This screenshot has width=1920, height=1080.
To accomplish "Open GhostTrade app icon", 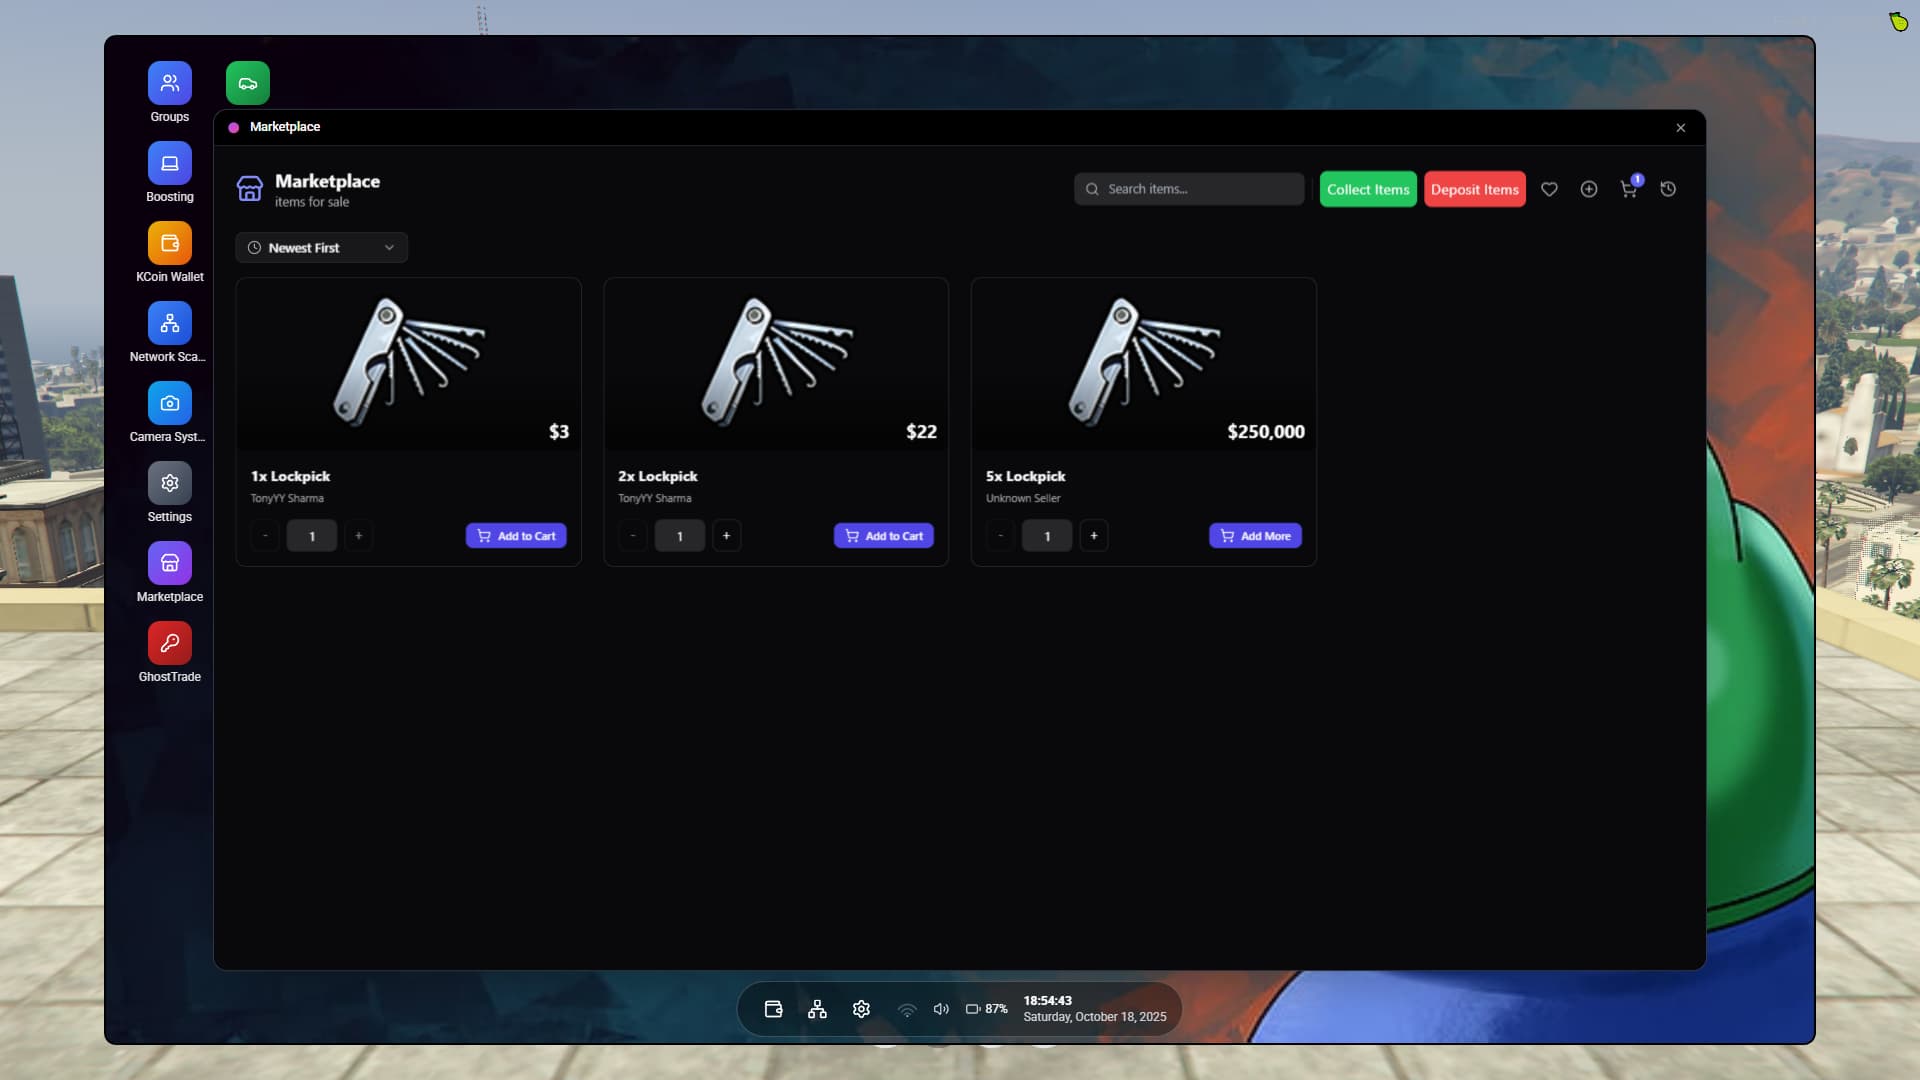I will (169, 643).
